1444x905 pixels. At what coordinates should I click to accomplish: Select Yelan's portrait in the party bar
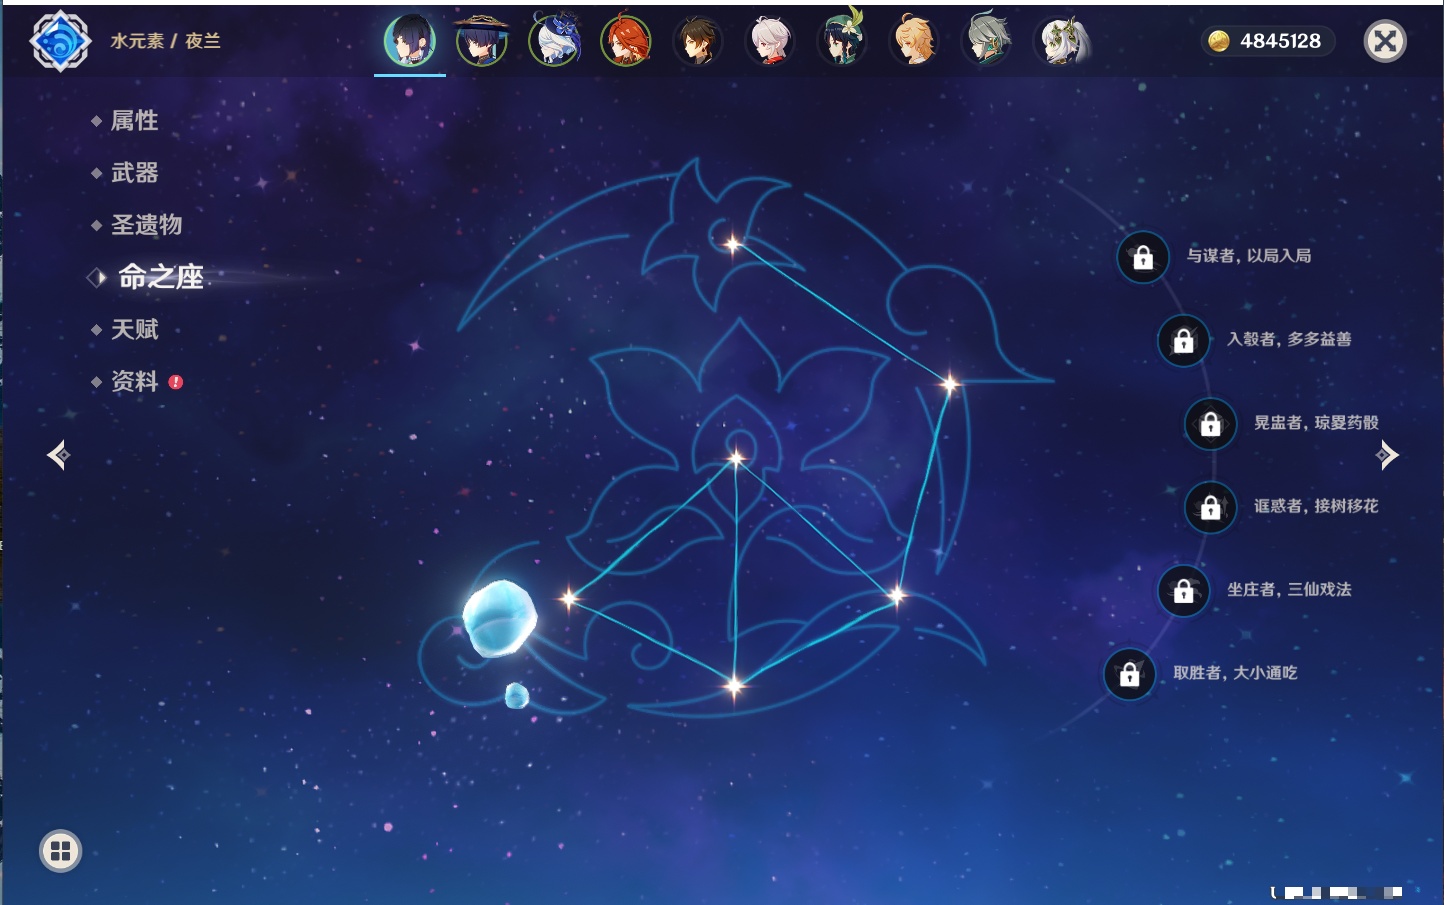pos(410,41)
